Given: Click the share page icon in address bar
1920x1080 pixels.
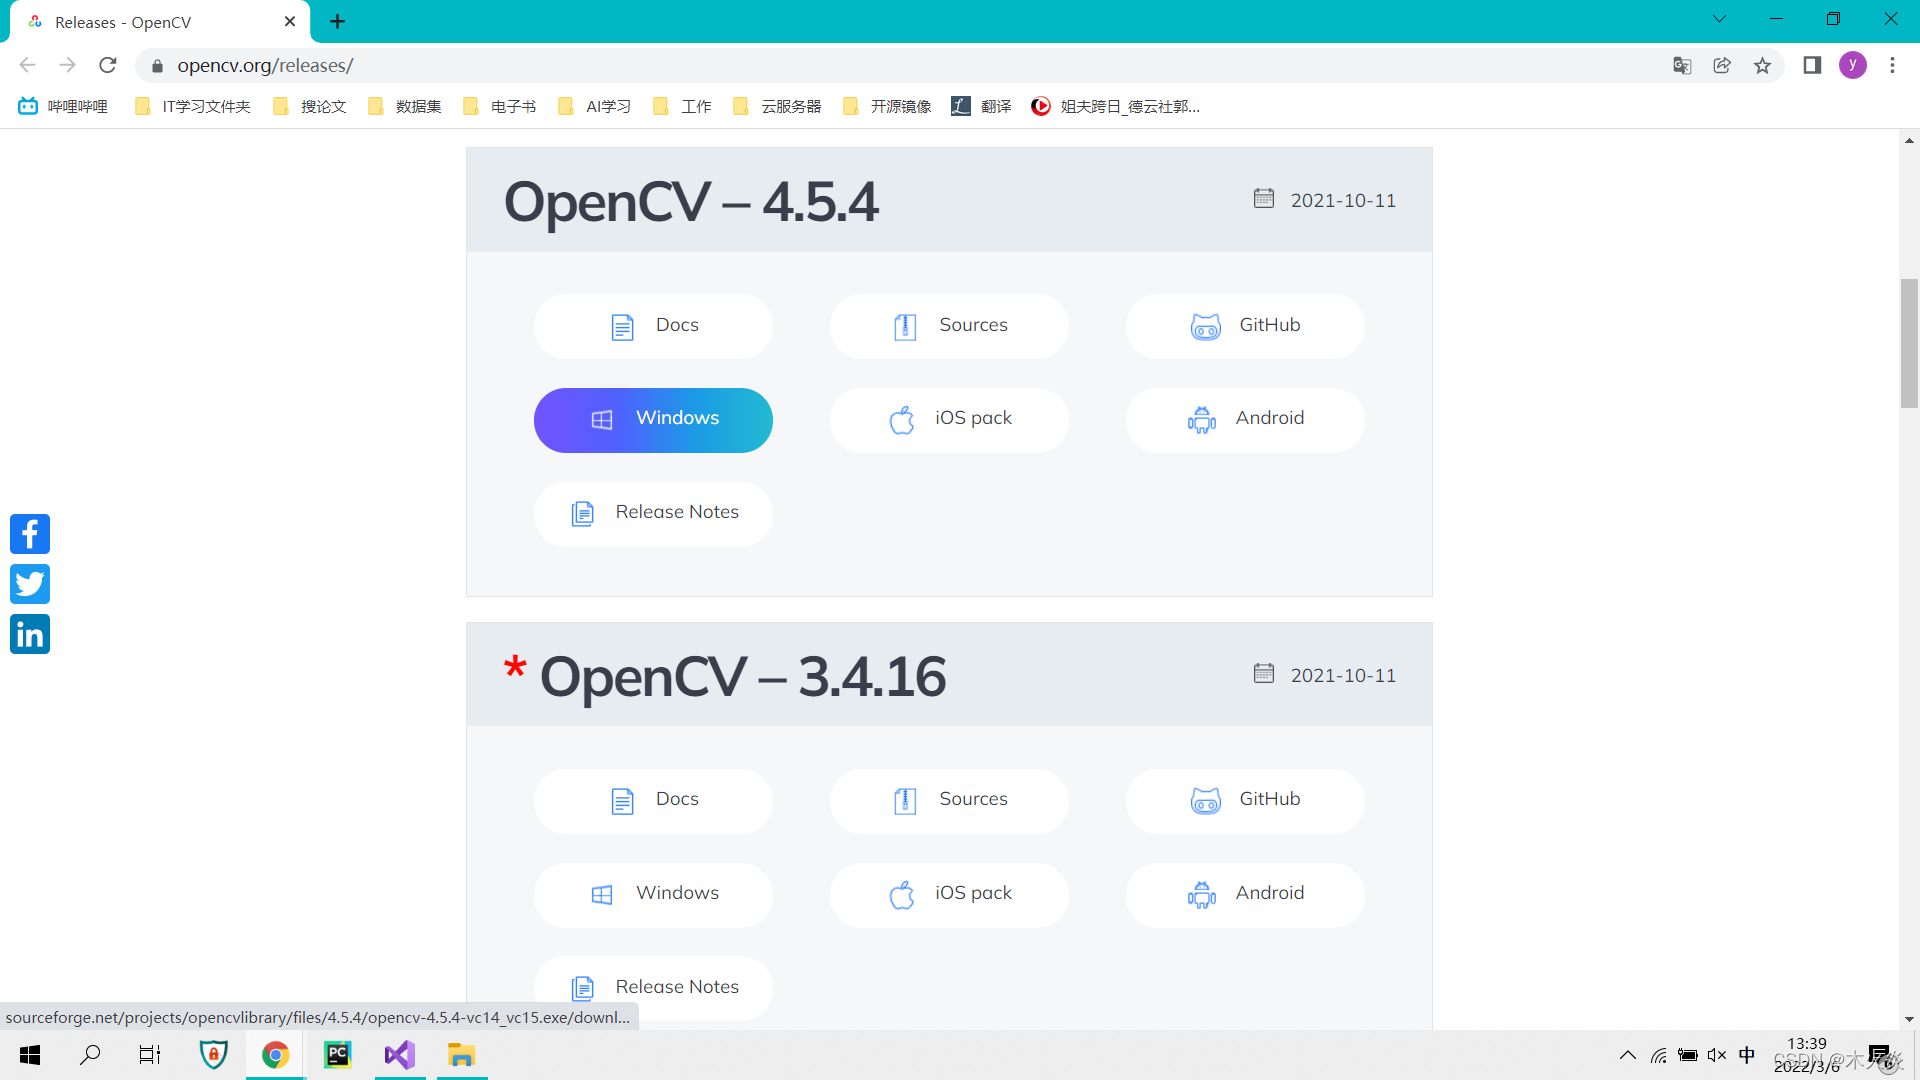Looking at the screenshot, I should 1722,65.
